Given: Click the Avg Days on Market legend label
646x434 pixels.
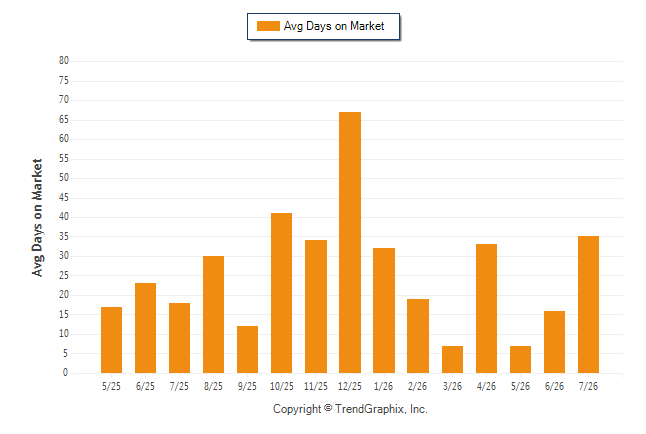Looking at the screenshot, I should pyautogui.click(x=334, y=26).
